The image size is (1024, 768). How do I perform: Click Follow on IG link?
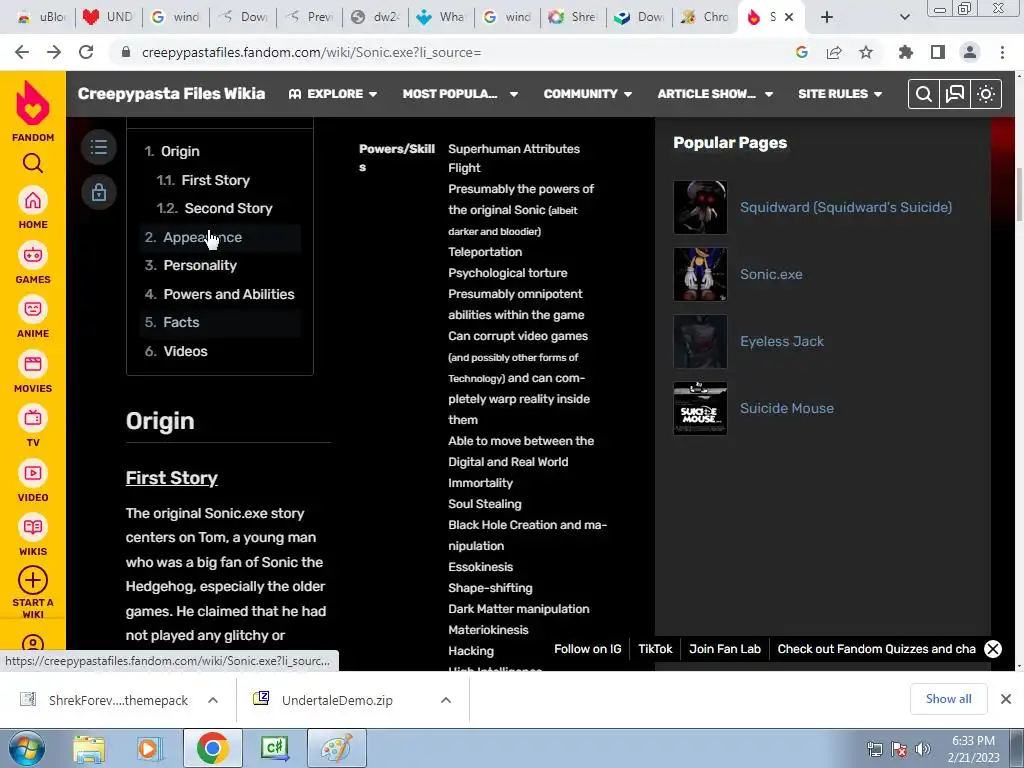(x=587, y=648)
